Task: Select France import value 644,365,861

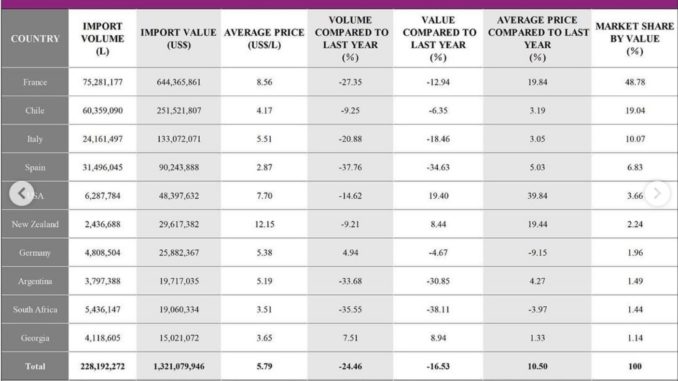Action: click(179, 82)
